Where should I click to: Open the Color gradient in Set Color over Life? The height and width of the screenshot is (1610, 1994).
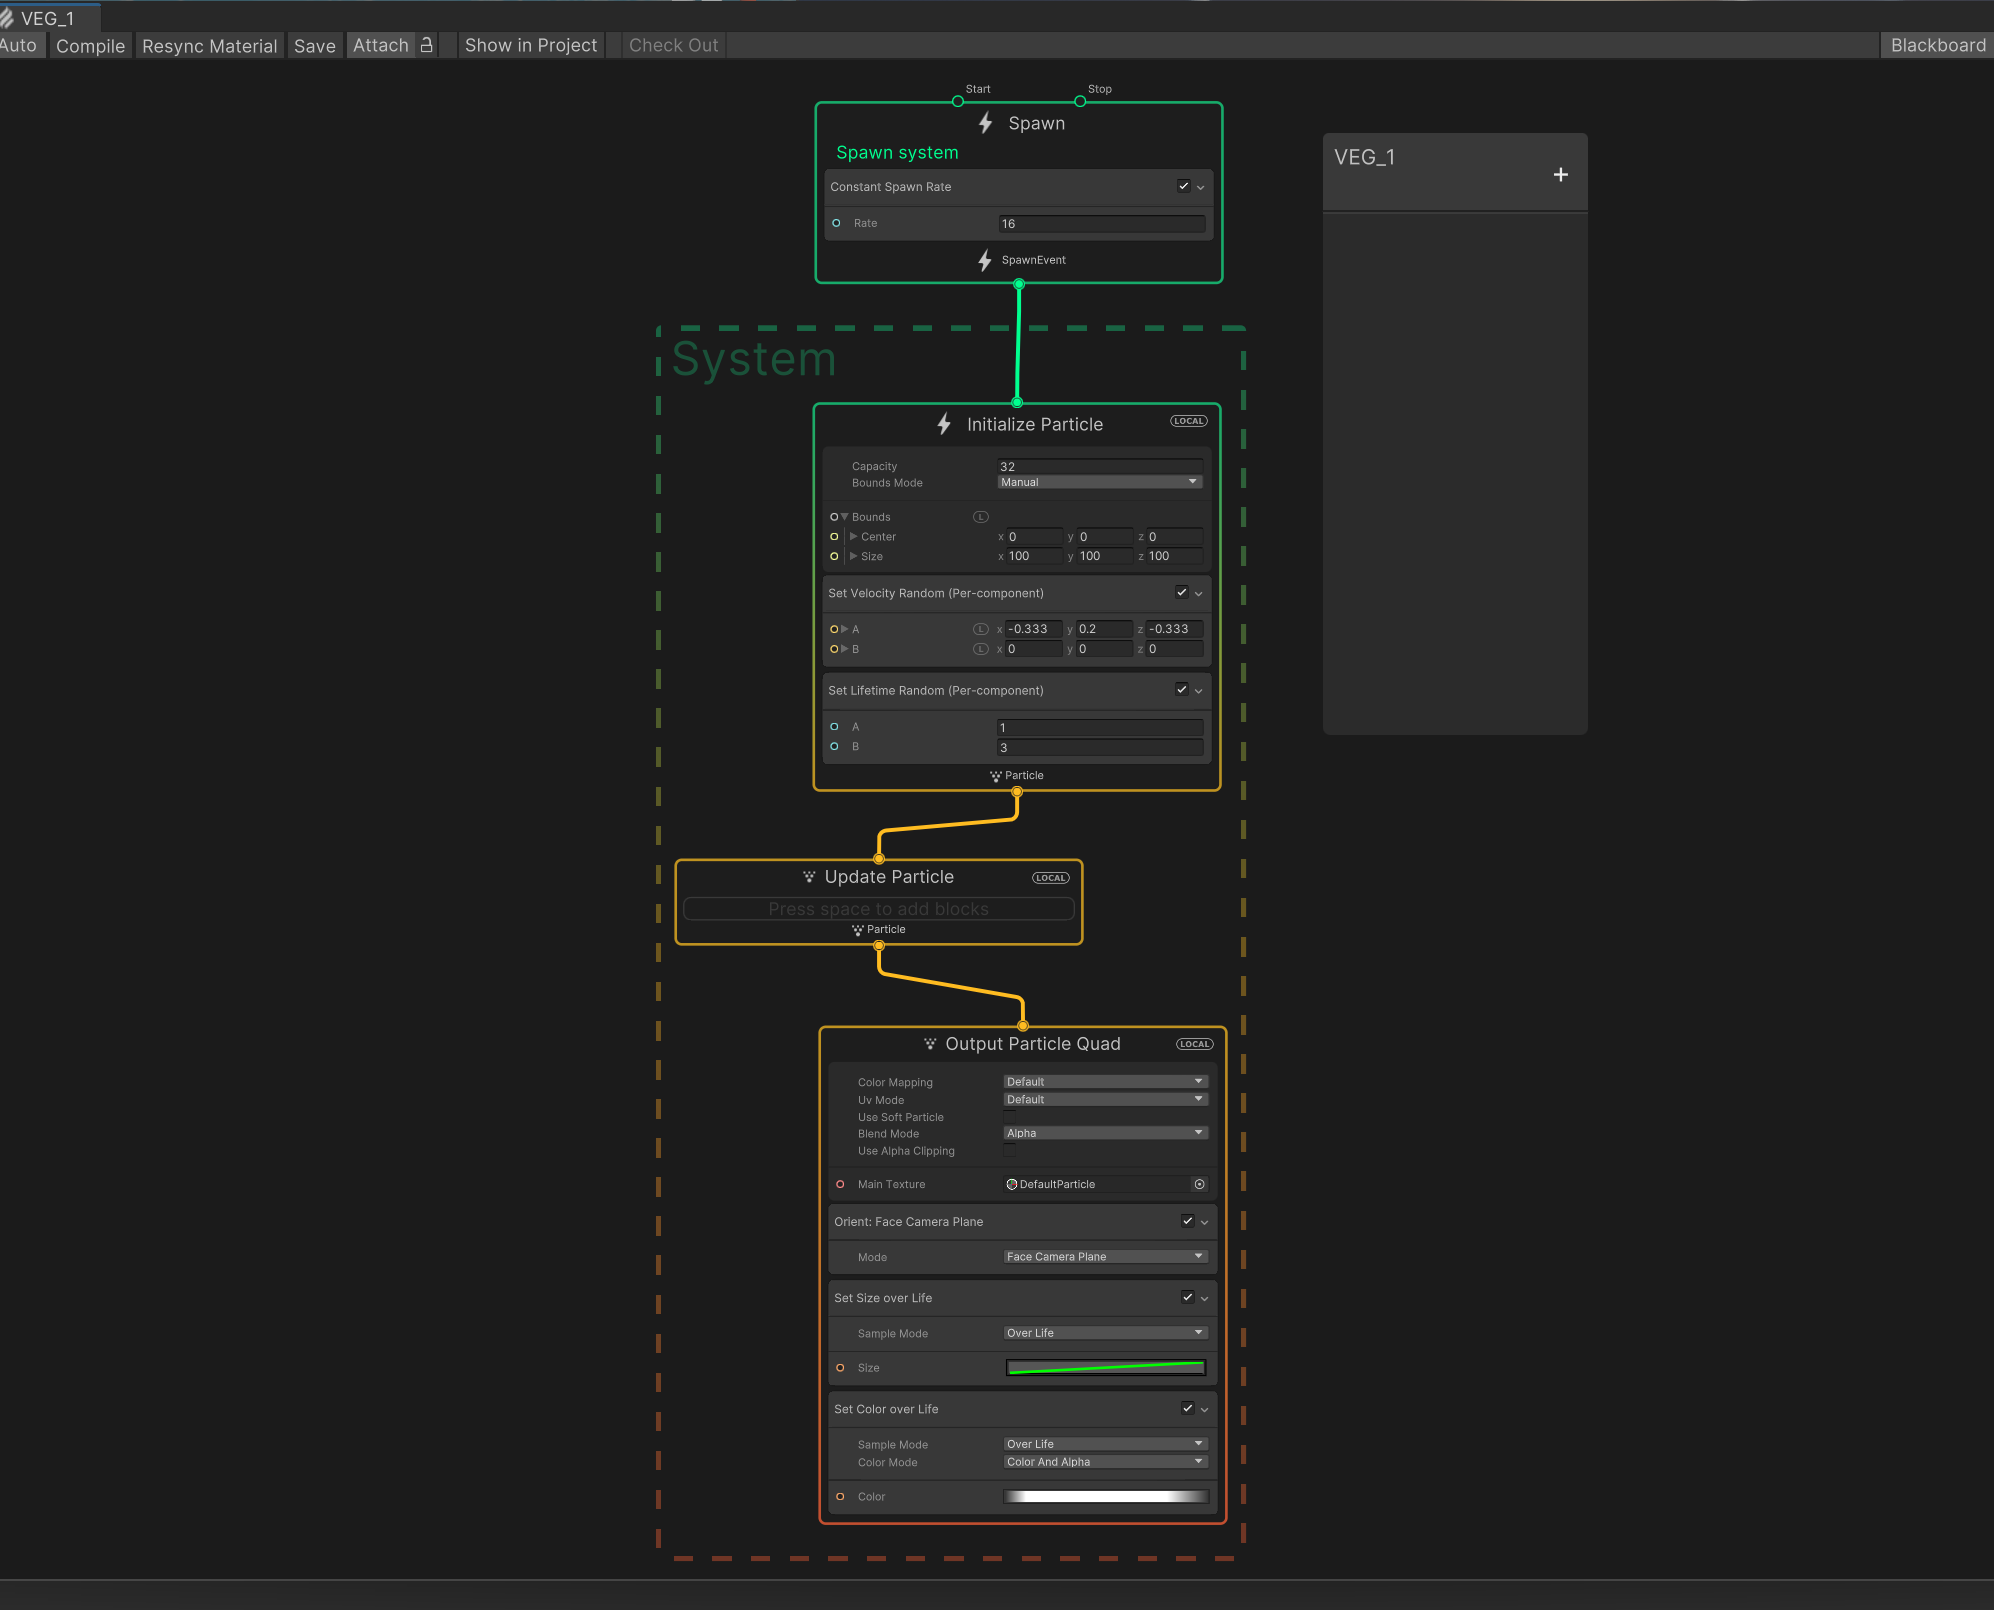point(1104,1496)
